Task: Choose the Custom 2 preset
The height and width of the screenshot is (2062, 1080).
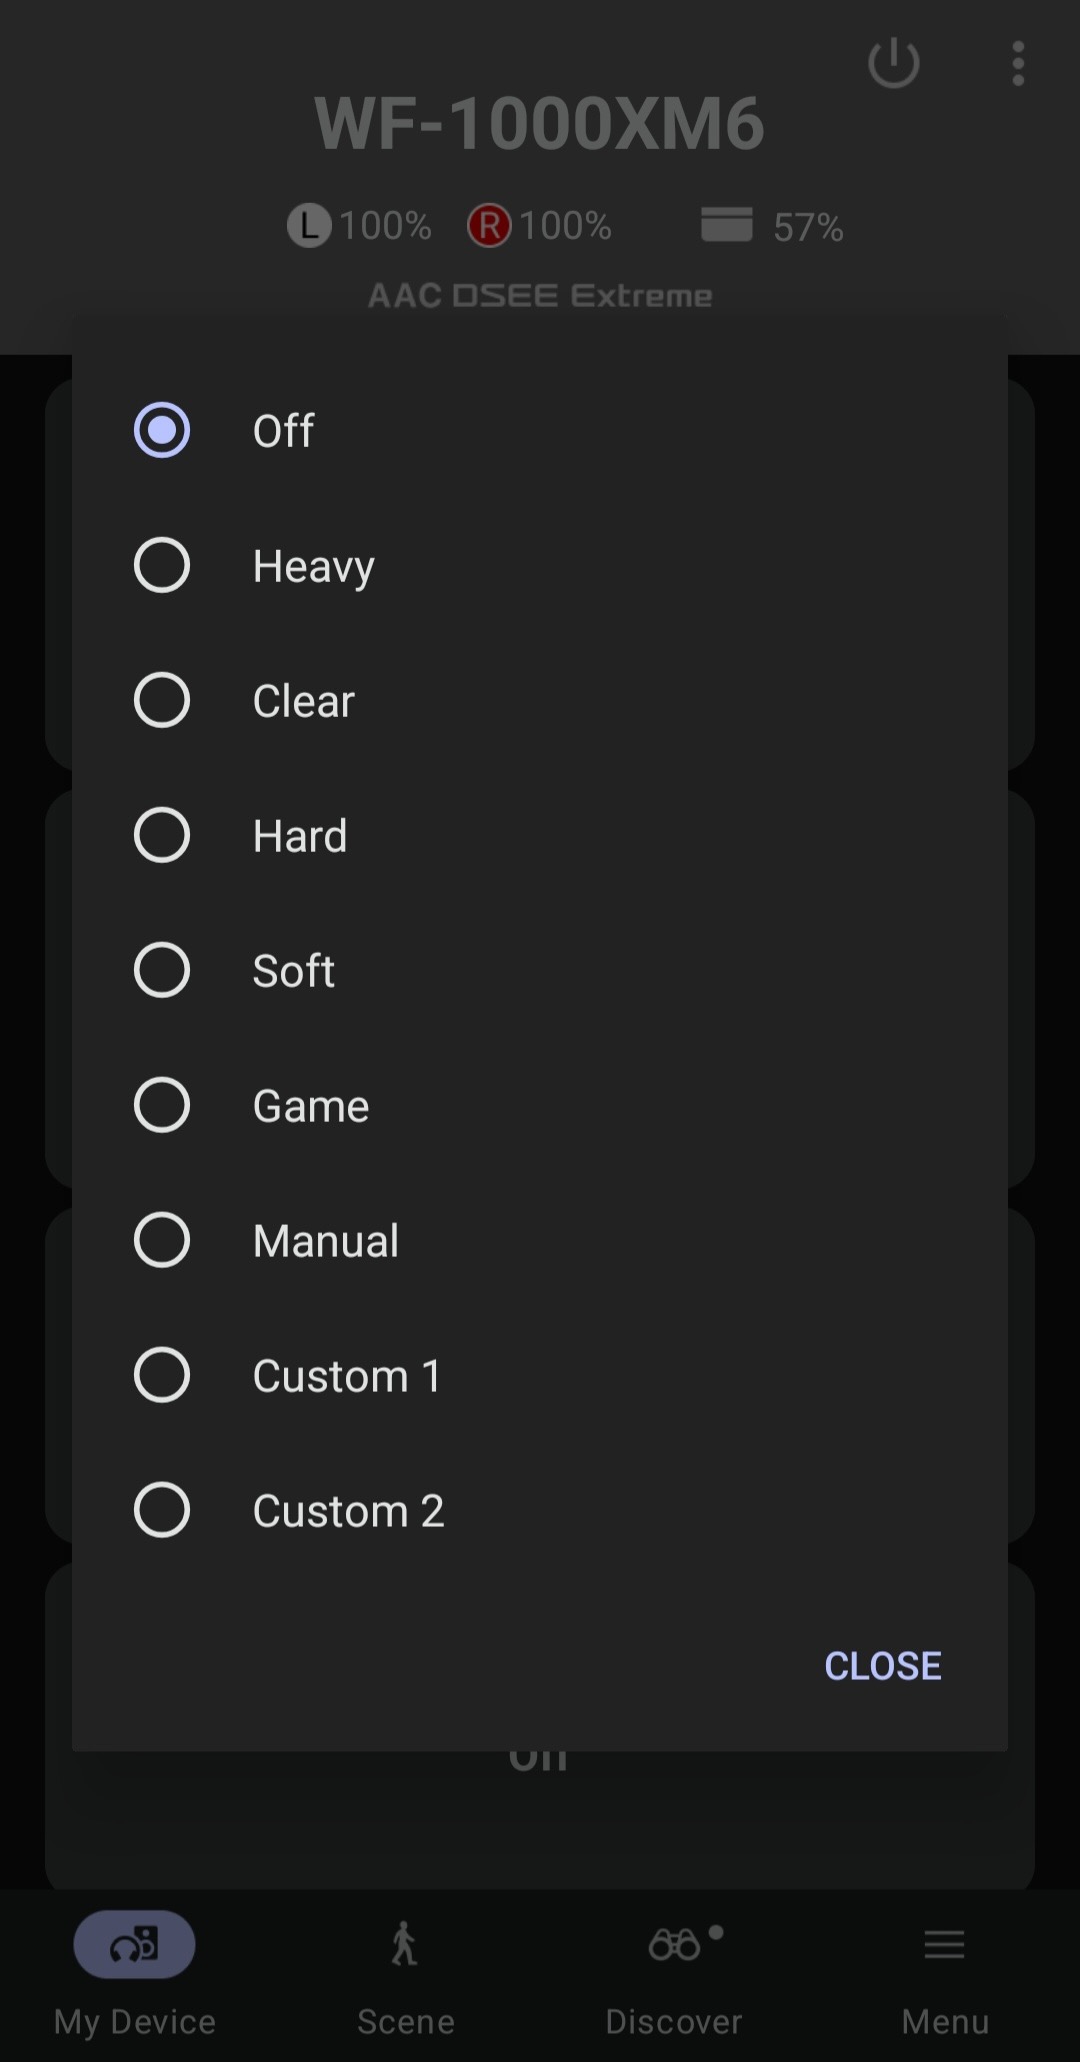Action: click(x=162, y=1510)
